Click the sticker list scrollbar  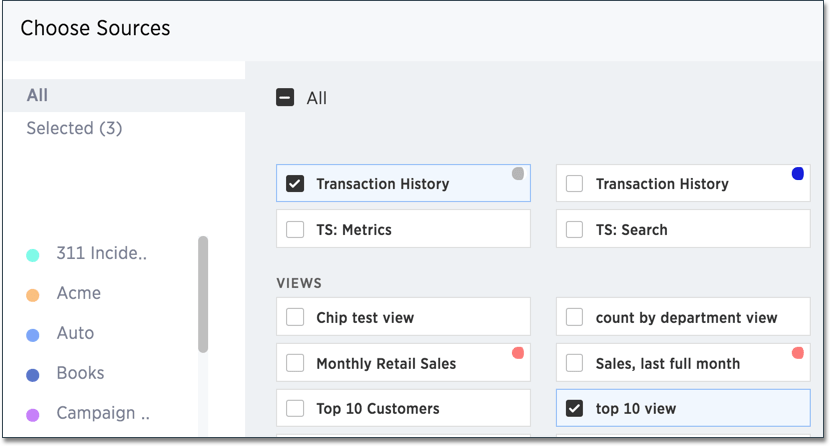tap(203, 294)
